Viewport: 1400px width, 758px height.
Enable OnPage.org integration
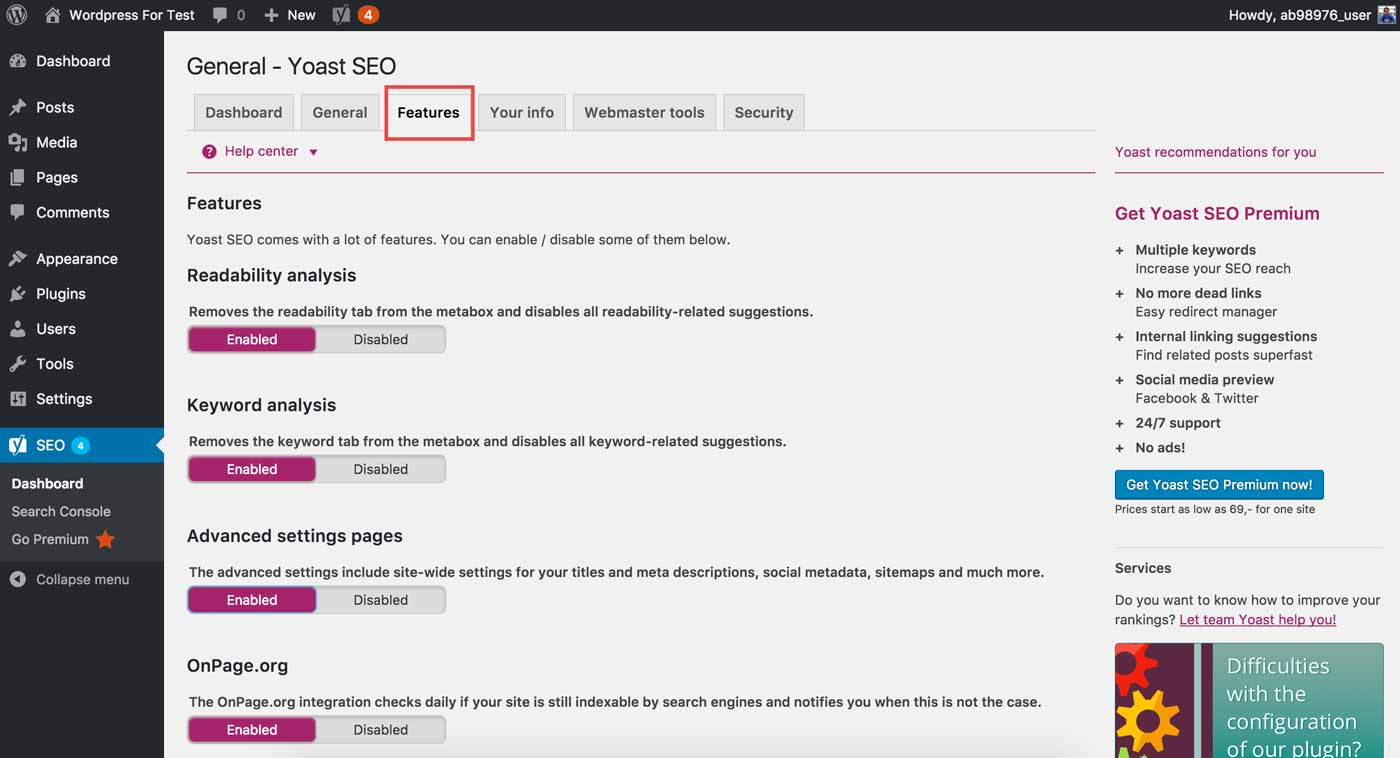click(252, 730)
